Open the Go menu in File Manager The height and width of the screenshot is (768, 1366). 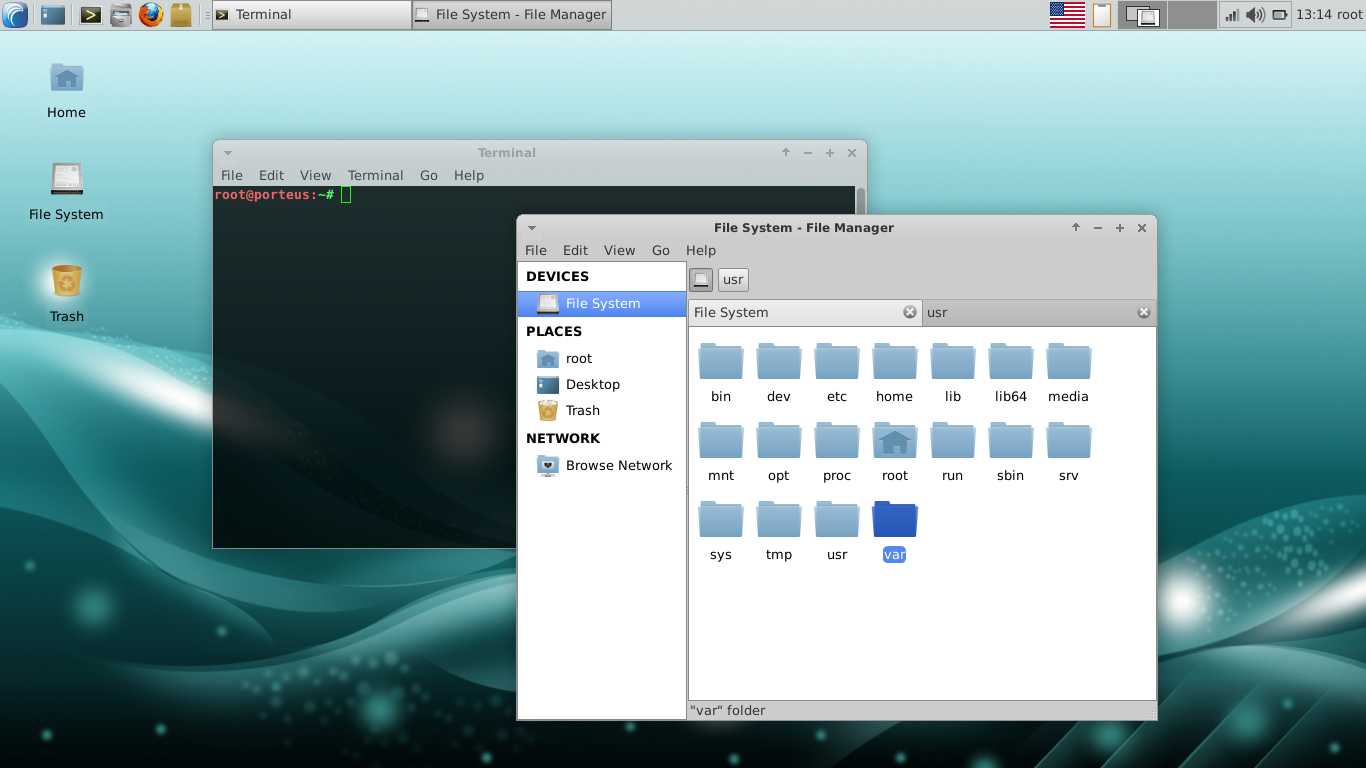pyautogui.click(x=660, y=250)
